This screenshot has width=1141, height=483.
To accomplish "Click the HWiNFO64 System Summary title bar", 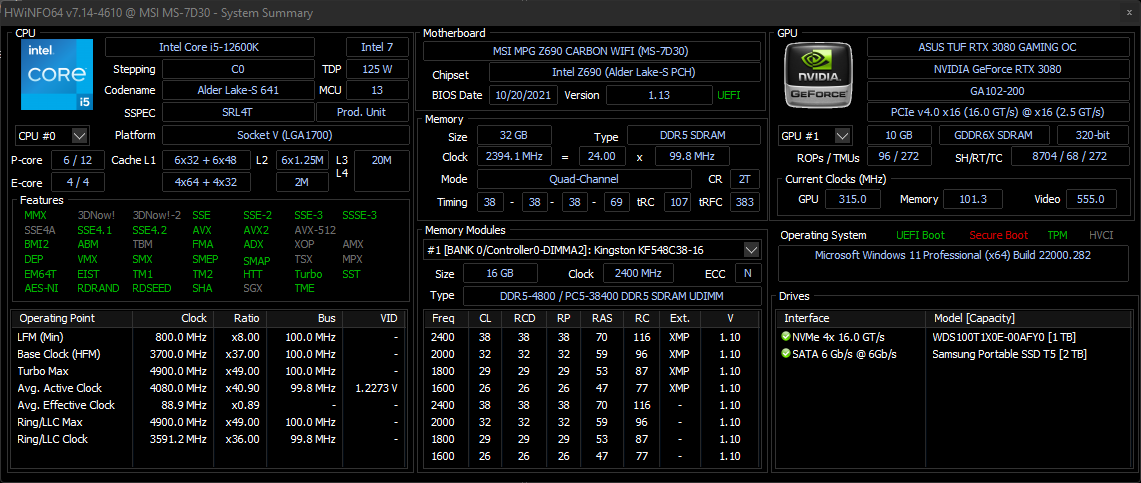I will pos(570,12).
